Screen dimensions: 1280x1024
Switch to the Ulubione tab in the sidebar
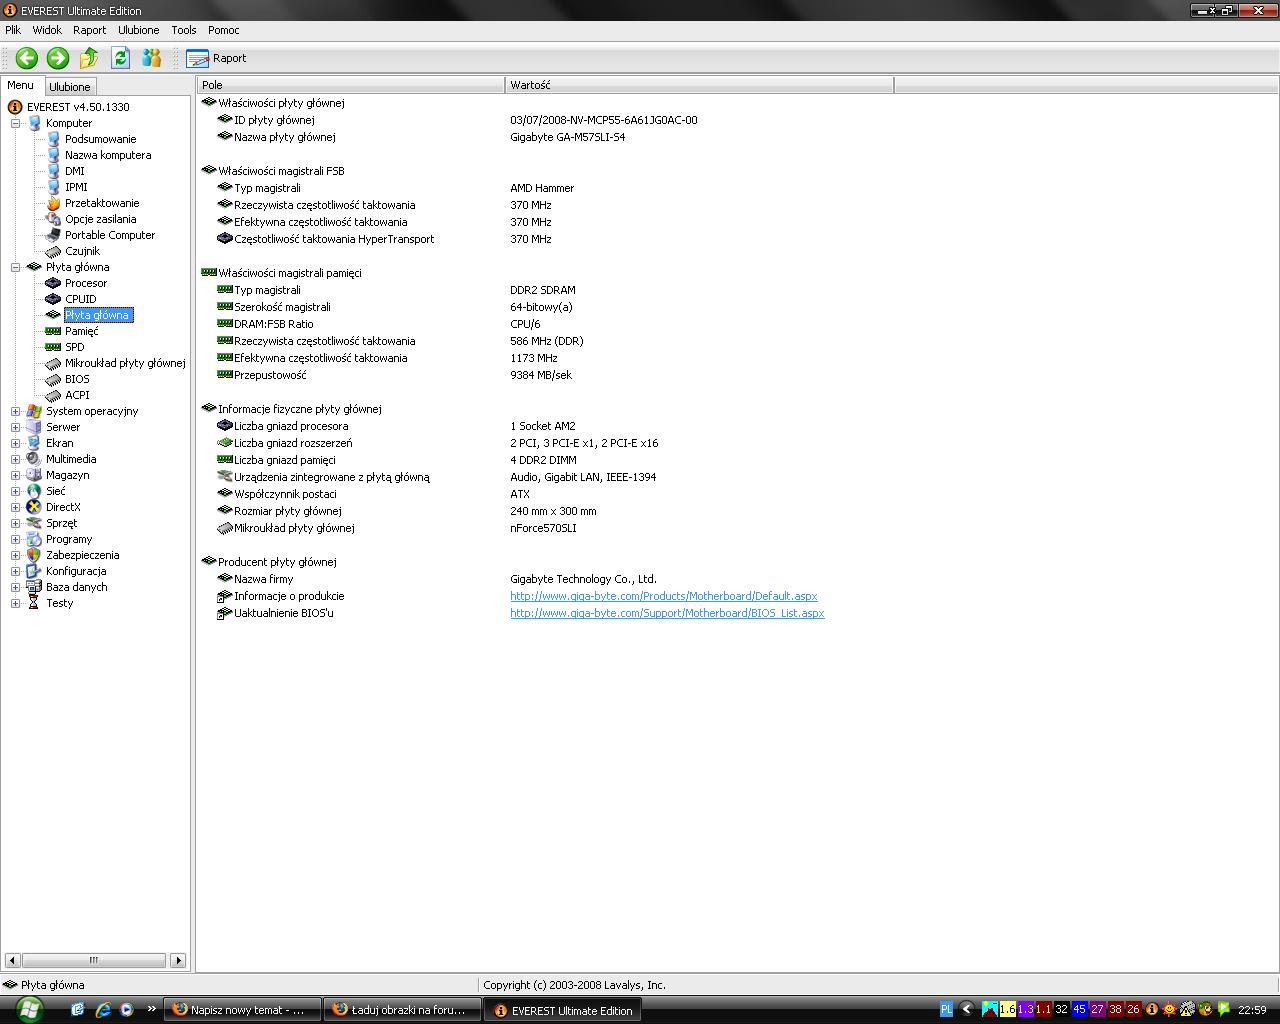[x=70, y=87]
